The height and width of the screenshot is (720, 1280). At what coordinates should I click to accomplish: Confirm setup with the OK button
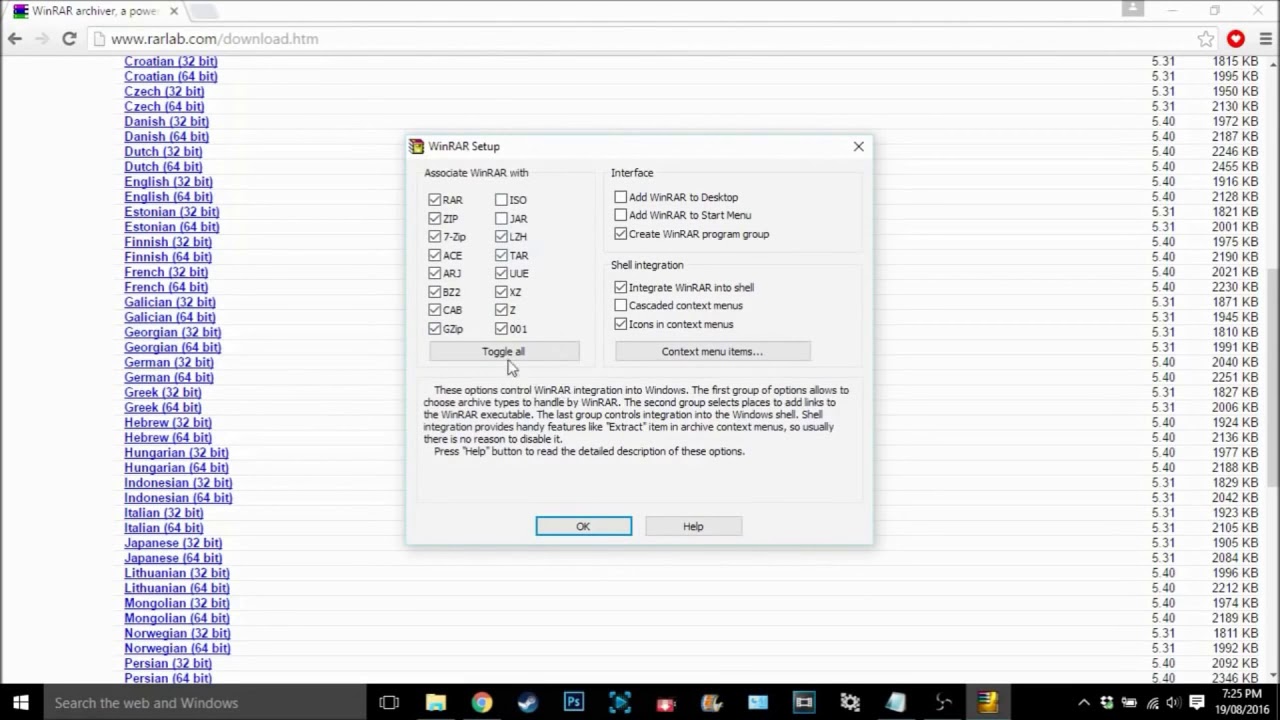click(x=583, y=526)
